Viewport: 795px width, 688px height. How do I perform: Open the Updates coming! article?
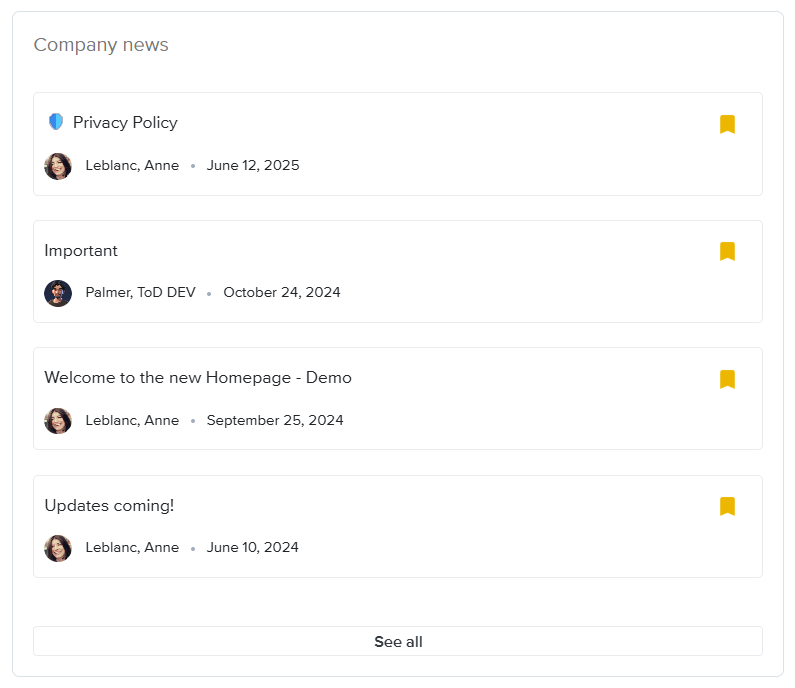tap(109, 506)
